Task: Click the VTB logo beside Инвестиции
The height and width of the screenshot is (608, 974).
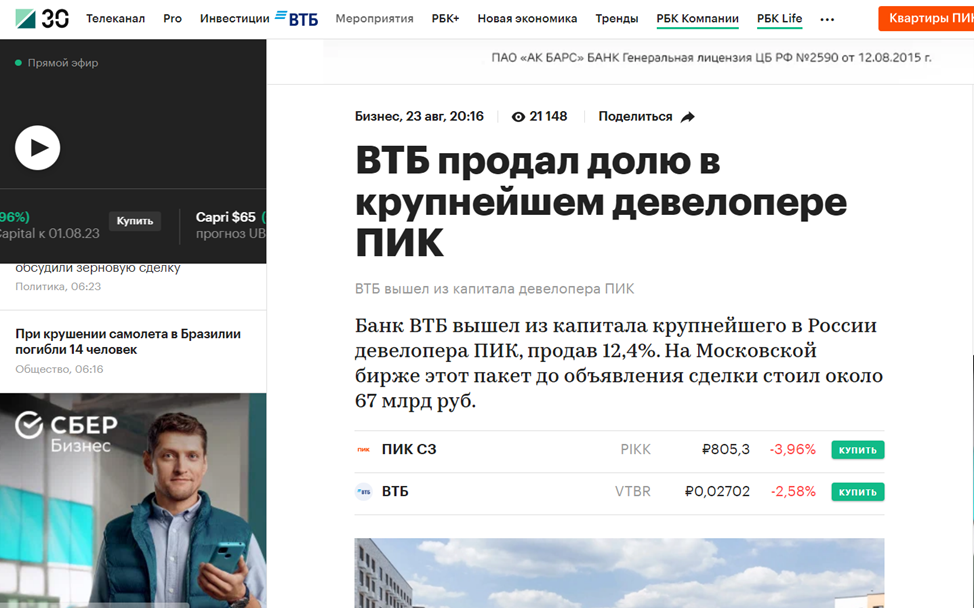Action: (x=296, y=19)
